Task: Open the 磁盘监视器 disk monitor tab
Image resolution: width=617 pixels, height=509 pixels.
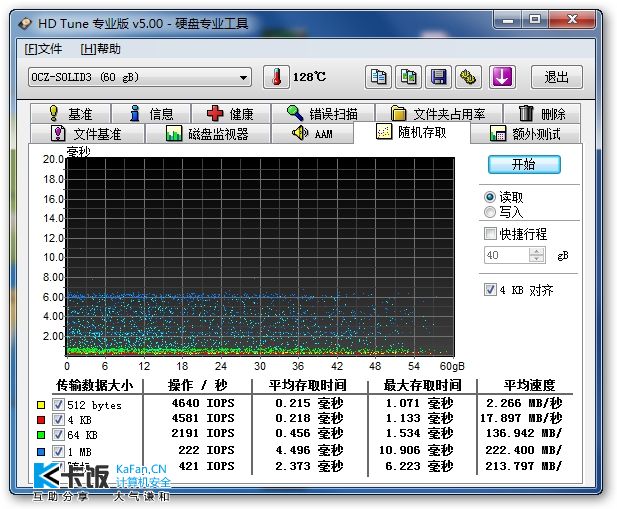Action: [x=207, y=133]
